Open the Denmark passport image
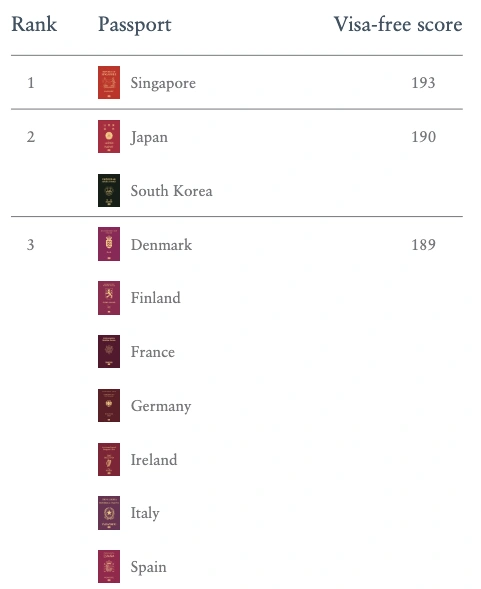This screenshot has height=589, width=481. tap(109, 244)
